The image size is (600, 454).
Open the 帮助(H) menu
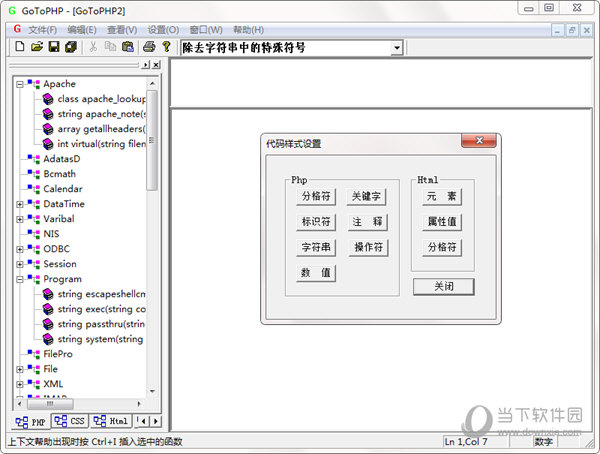[248, 30]
